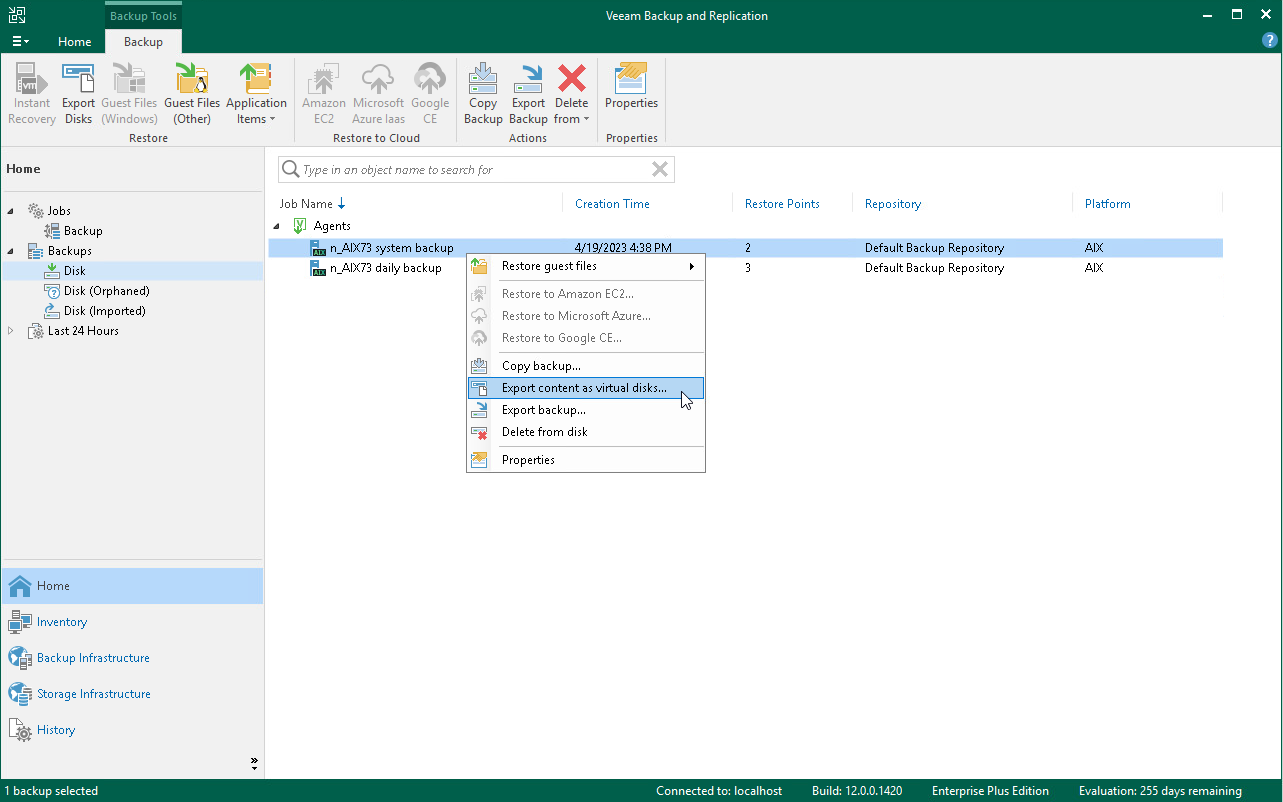Collapse the Backups tree node
This screenshot has height=802, width=1283.
pos(11,251)
